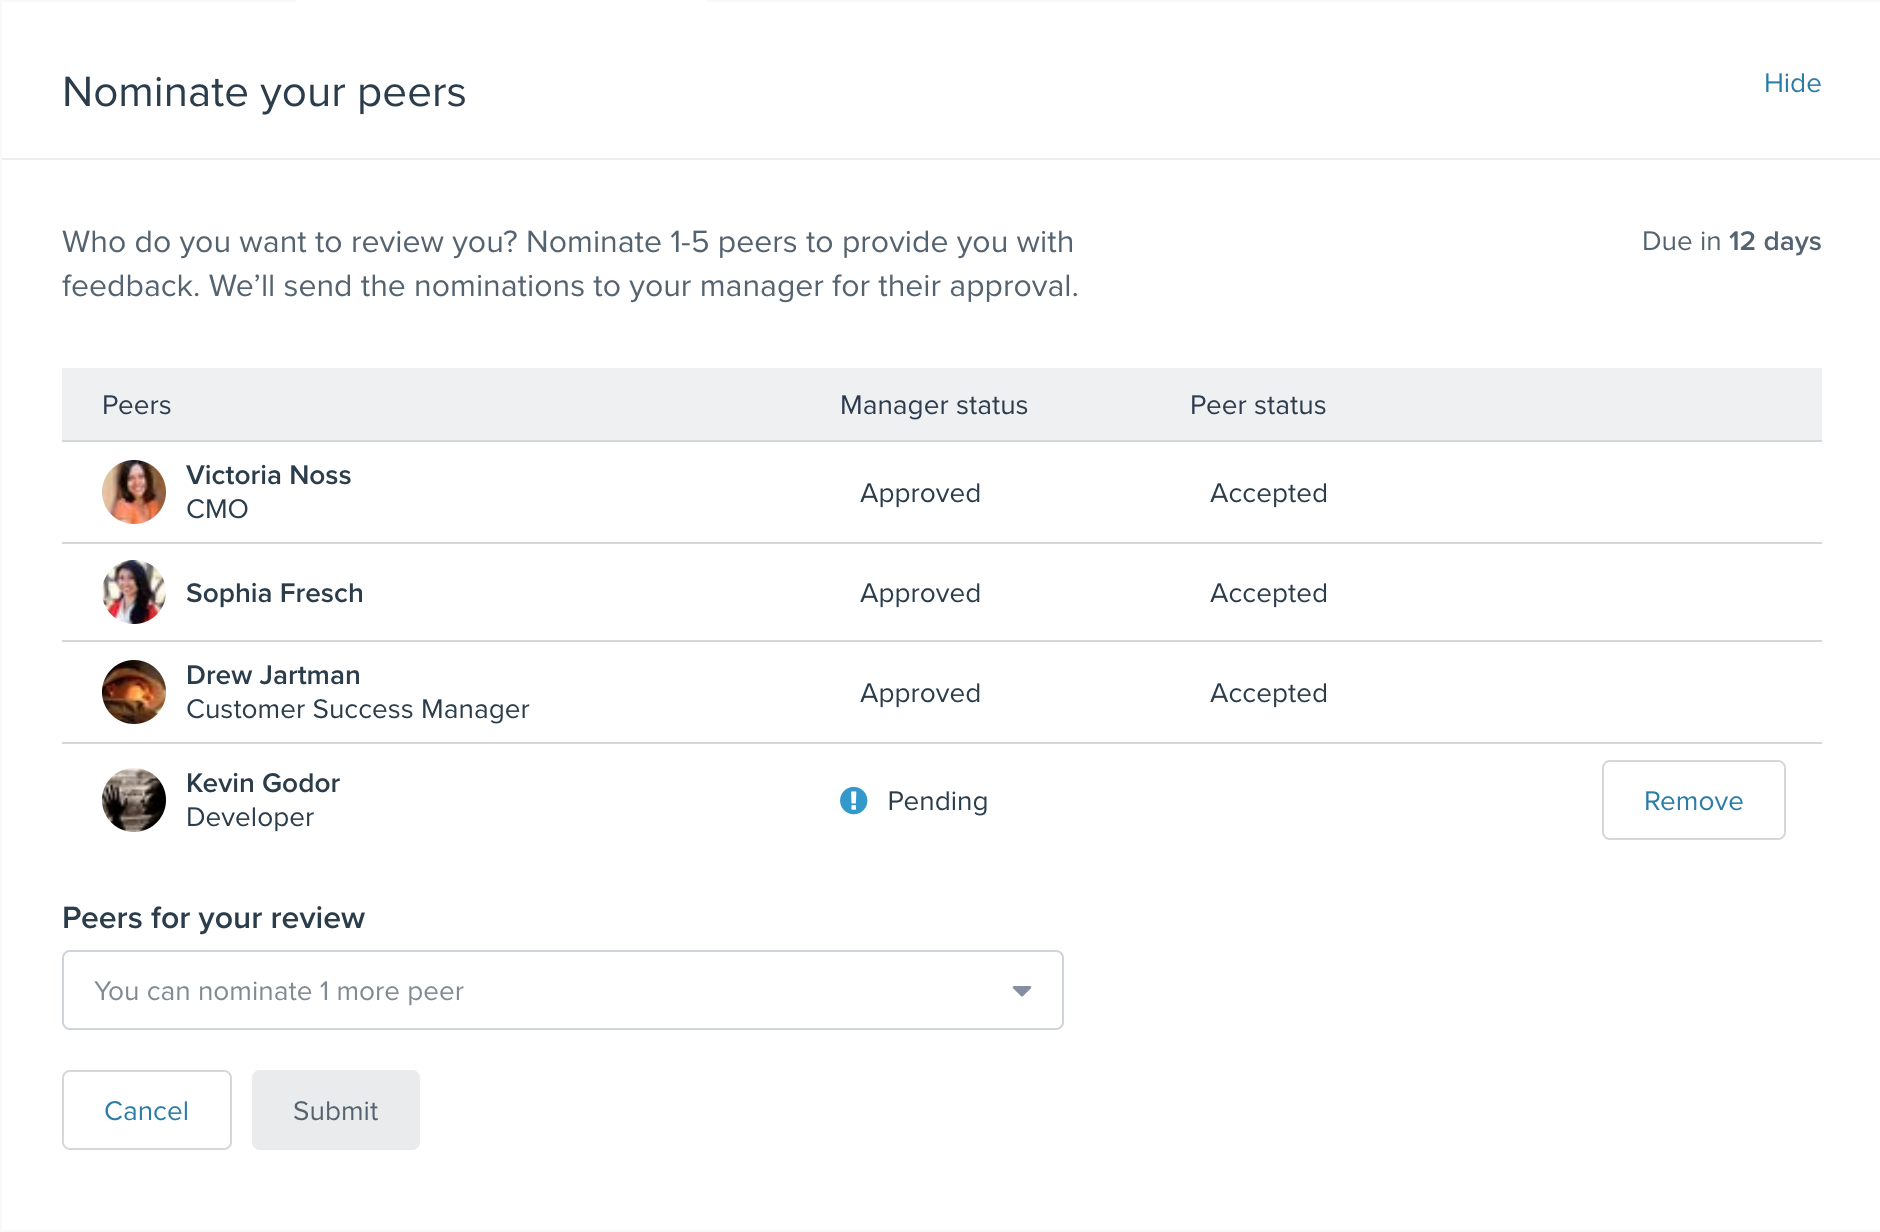The image size is (1880, 1232).
Task: Click the Pending status alert icon
Action: (x=853, y=801)
